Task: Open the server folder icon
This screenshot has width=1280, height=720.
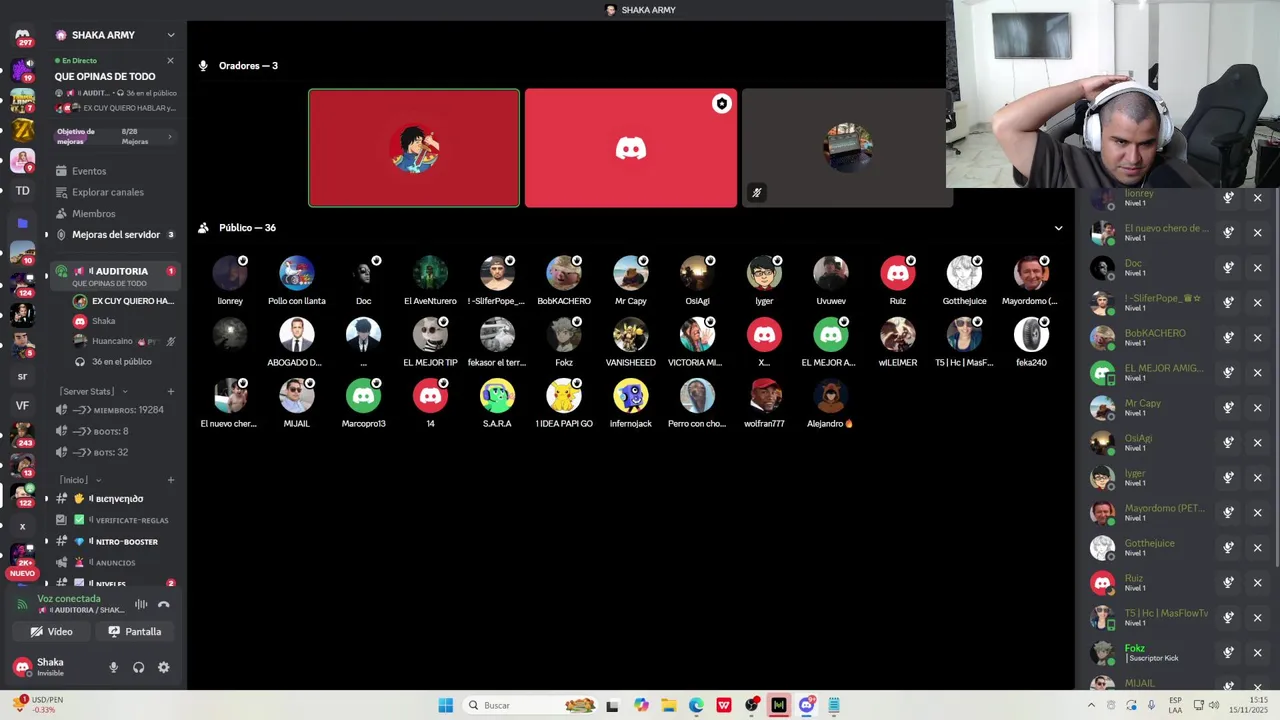Action: 22,222
